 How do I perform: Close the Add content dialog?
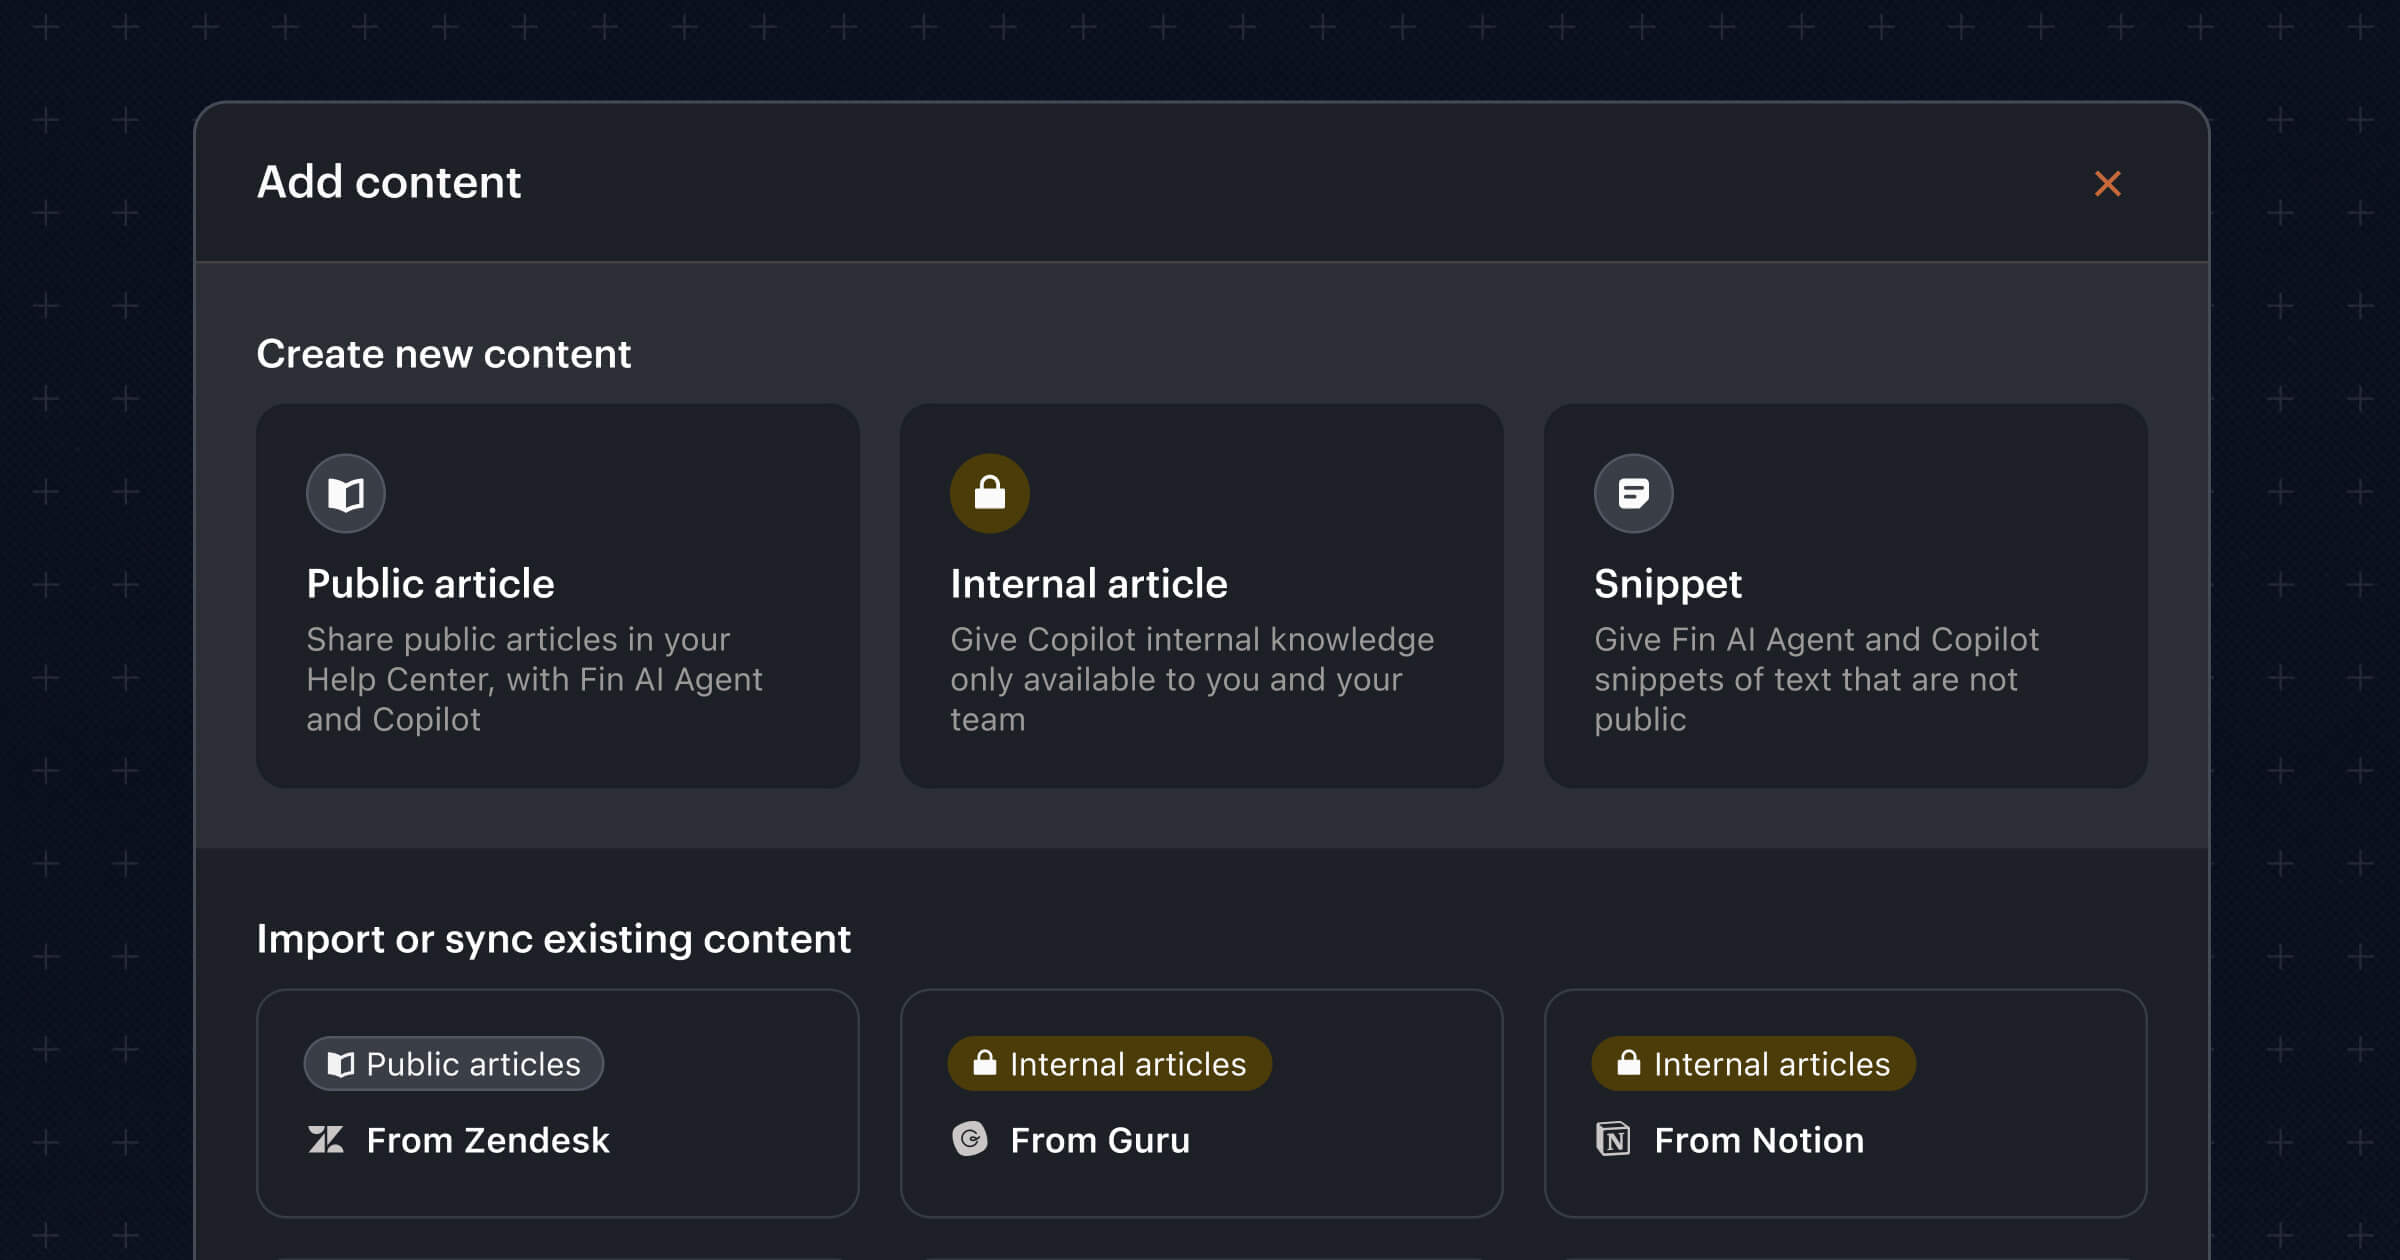[2107, 183]
